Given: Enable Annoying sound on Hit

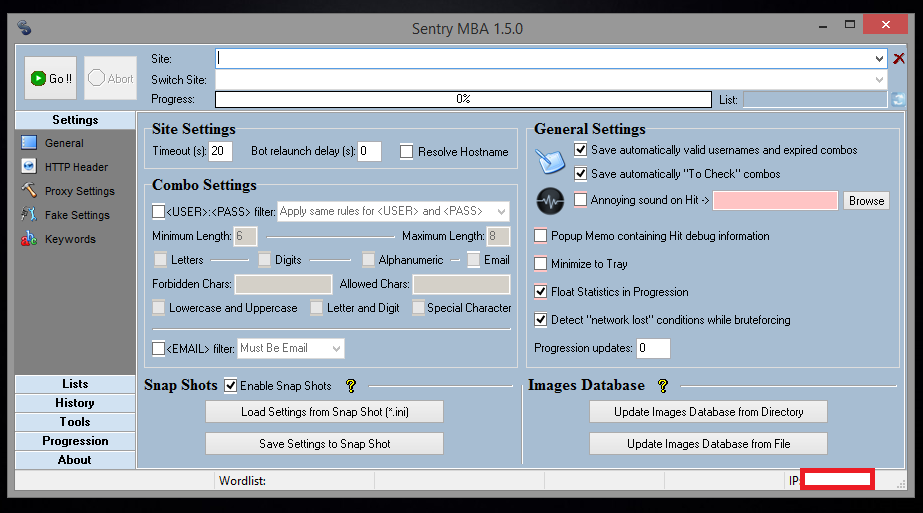Looking at the screenshot, I should pyautogui.click(x=580, y=200).
